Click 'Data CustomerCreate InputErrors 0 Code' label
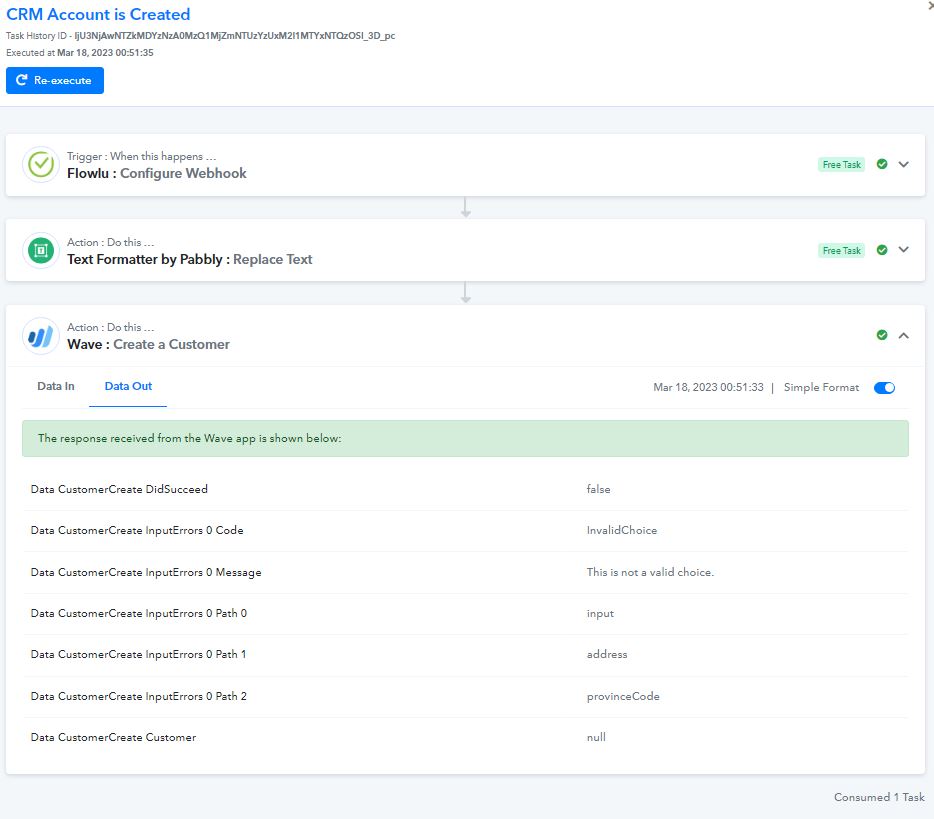Screen dimensions: 934x819 [137, 531]
